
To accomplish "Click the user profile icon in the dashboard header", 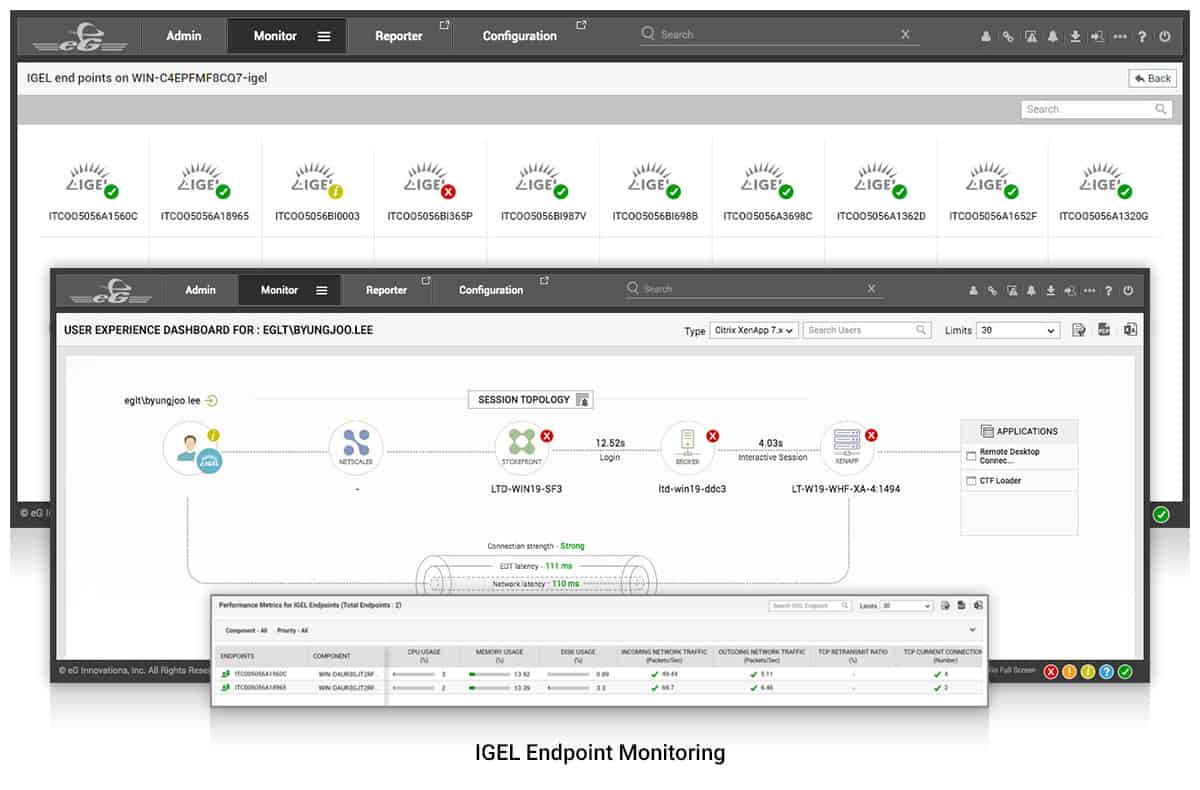I will pyautogui.click(x=973, y=291).
